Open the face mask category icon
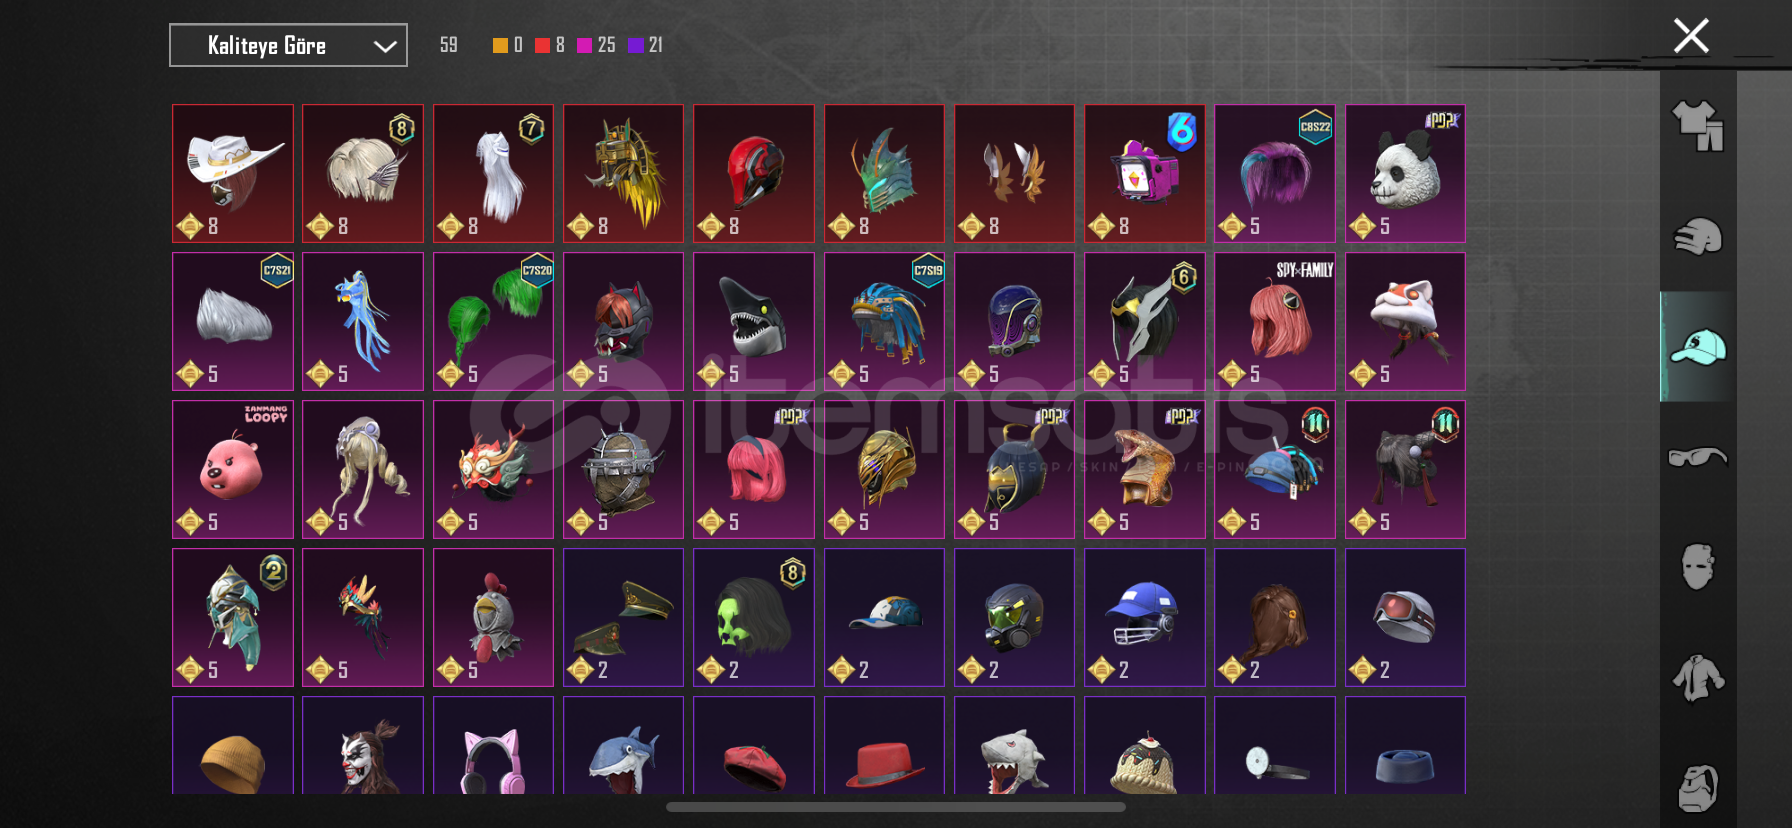 1698,566
